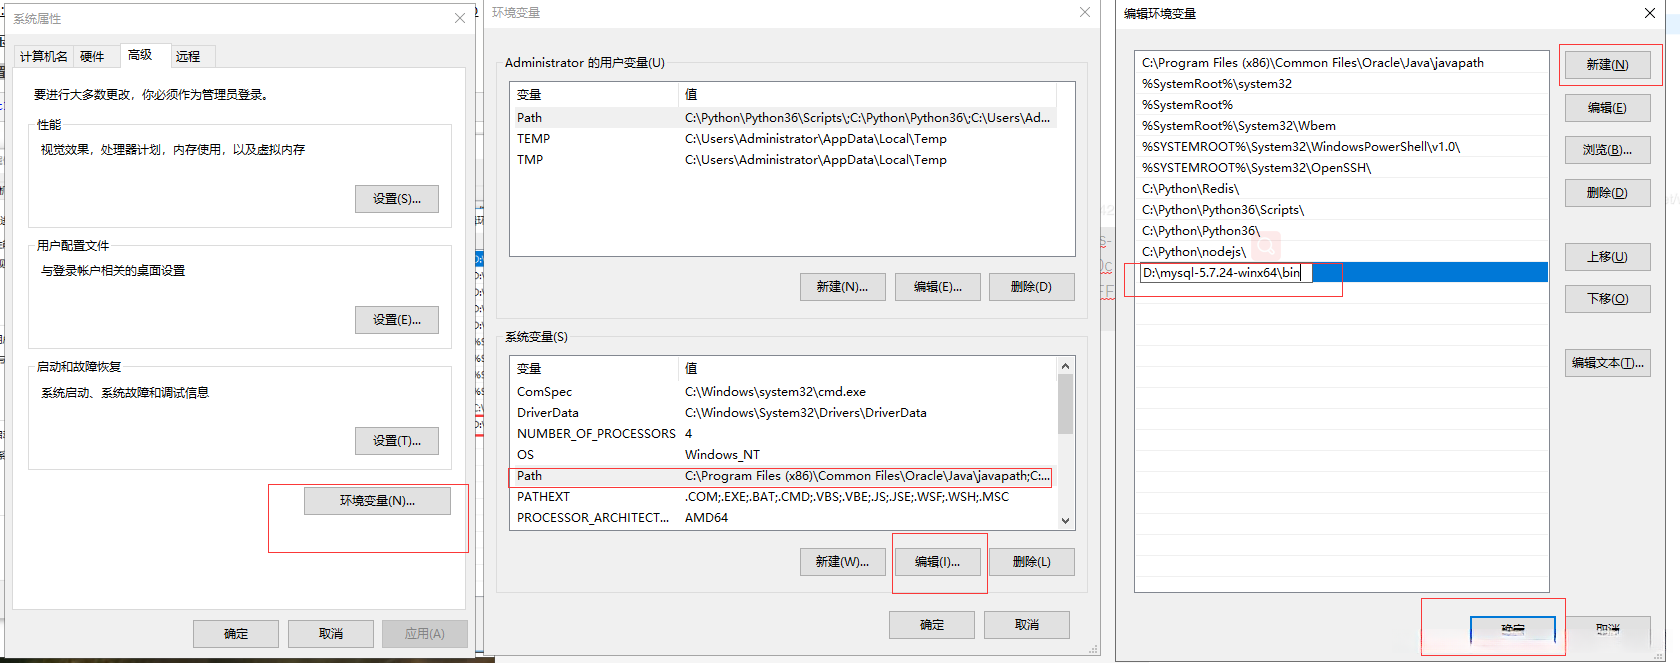Select C:\Python\nodejs\ path entry
This screenshot has height=663, width=1680.
(1342, 252)
